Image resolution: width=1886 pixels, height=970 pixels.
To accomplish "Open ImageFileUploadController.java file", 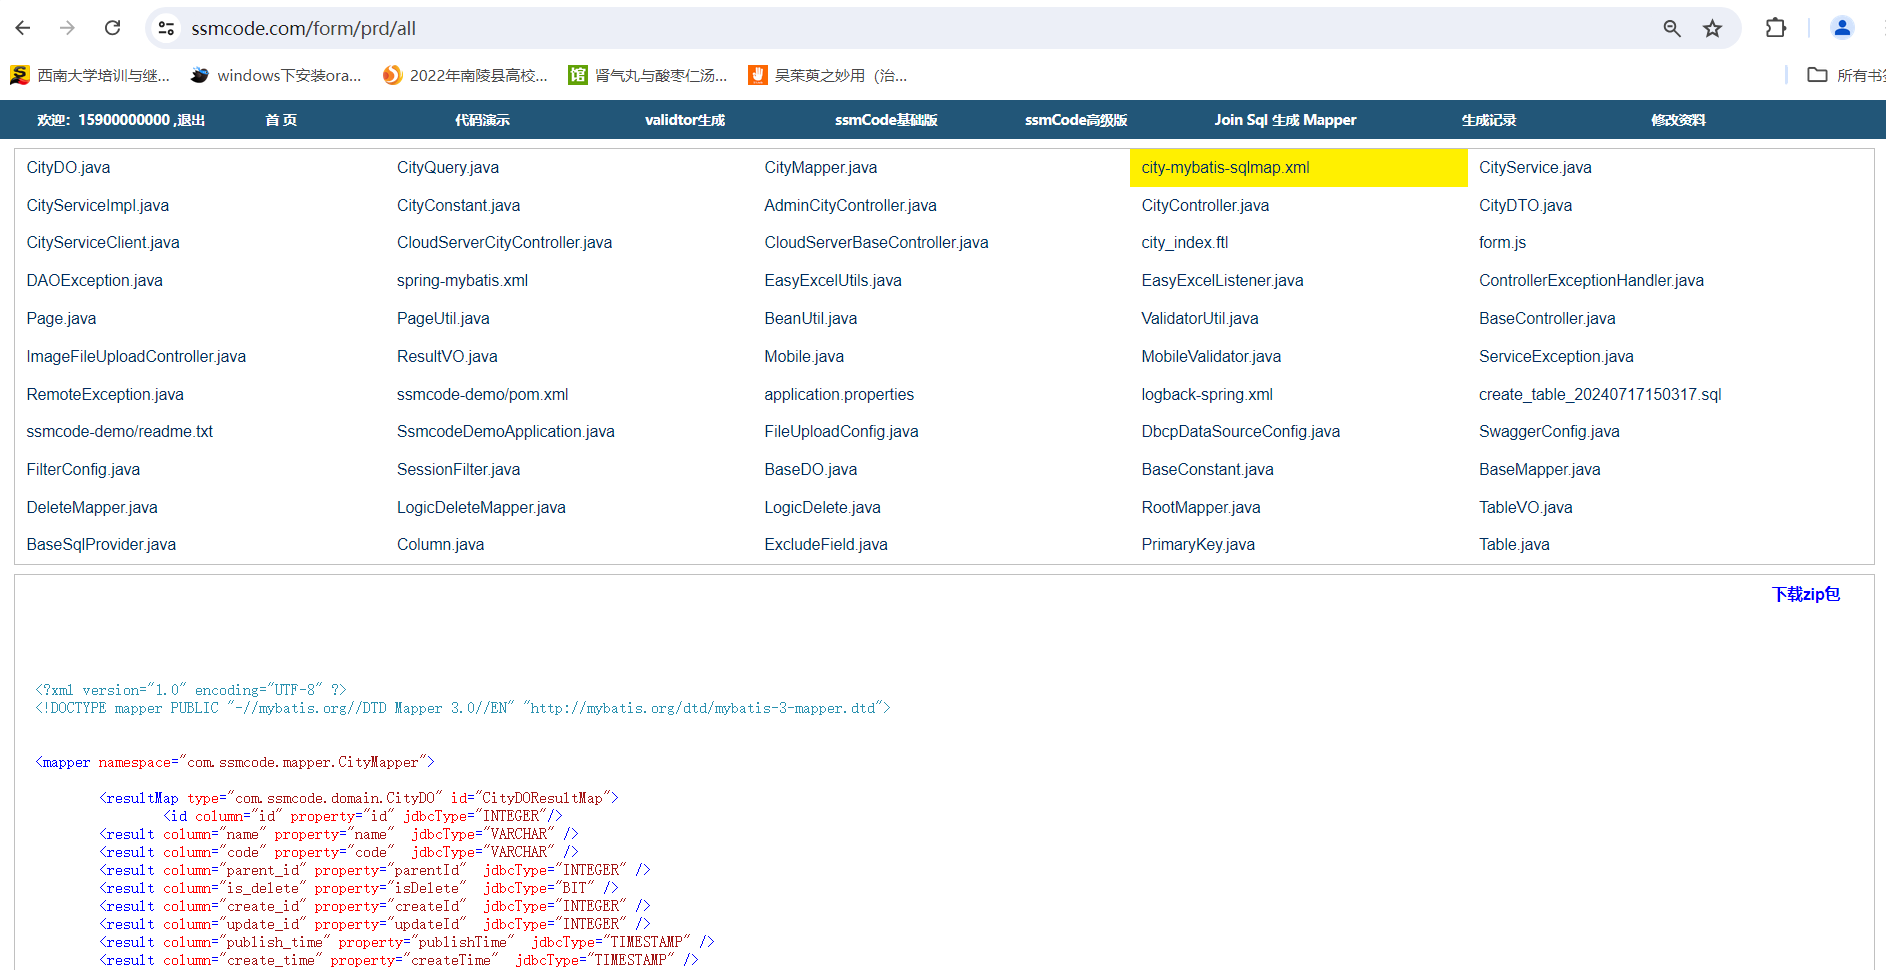I will 136,357.
